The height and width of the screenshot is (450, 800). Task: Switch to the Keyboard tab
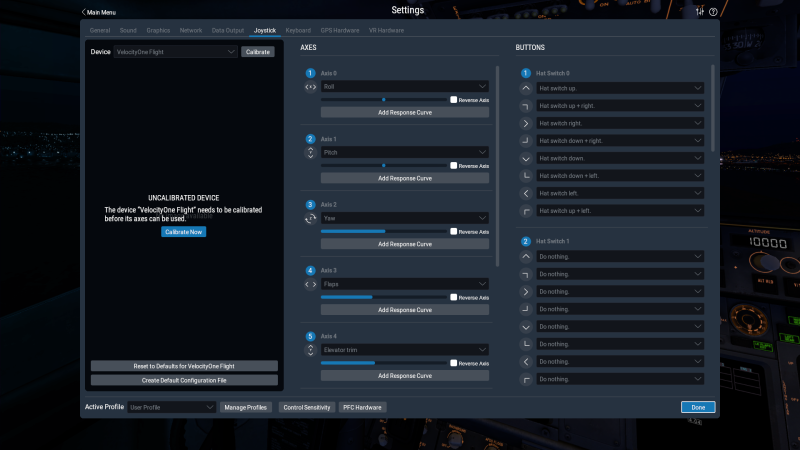pyautogui.click(x=298, y=31)
